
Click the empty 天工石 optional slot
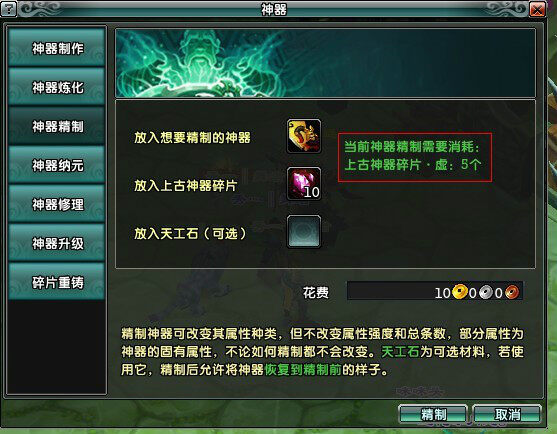coord(304,232)
